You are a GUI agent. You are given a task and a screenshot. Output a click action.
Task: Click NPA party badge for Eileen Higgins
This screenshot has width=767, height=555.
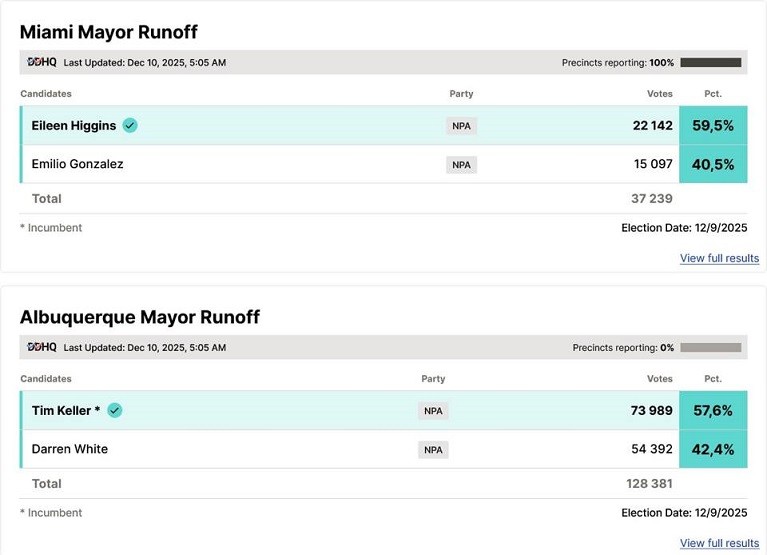[461, 126]
